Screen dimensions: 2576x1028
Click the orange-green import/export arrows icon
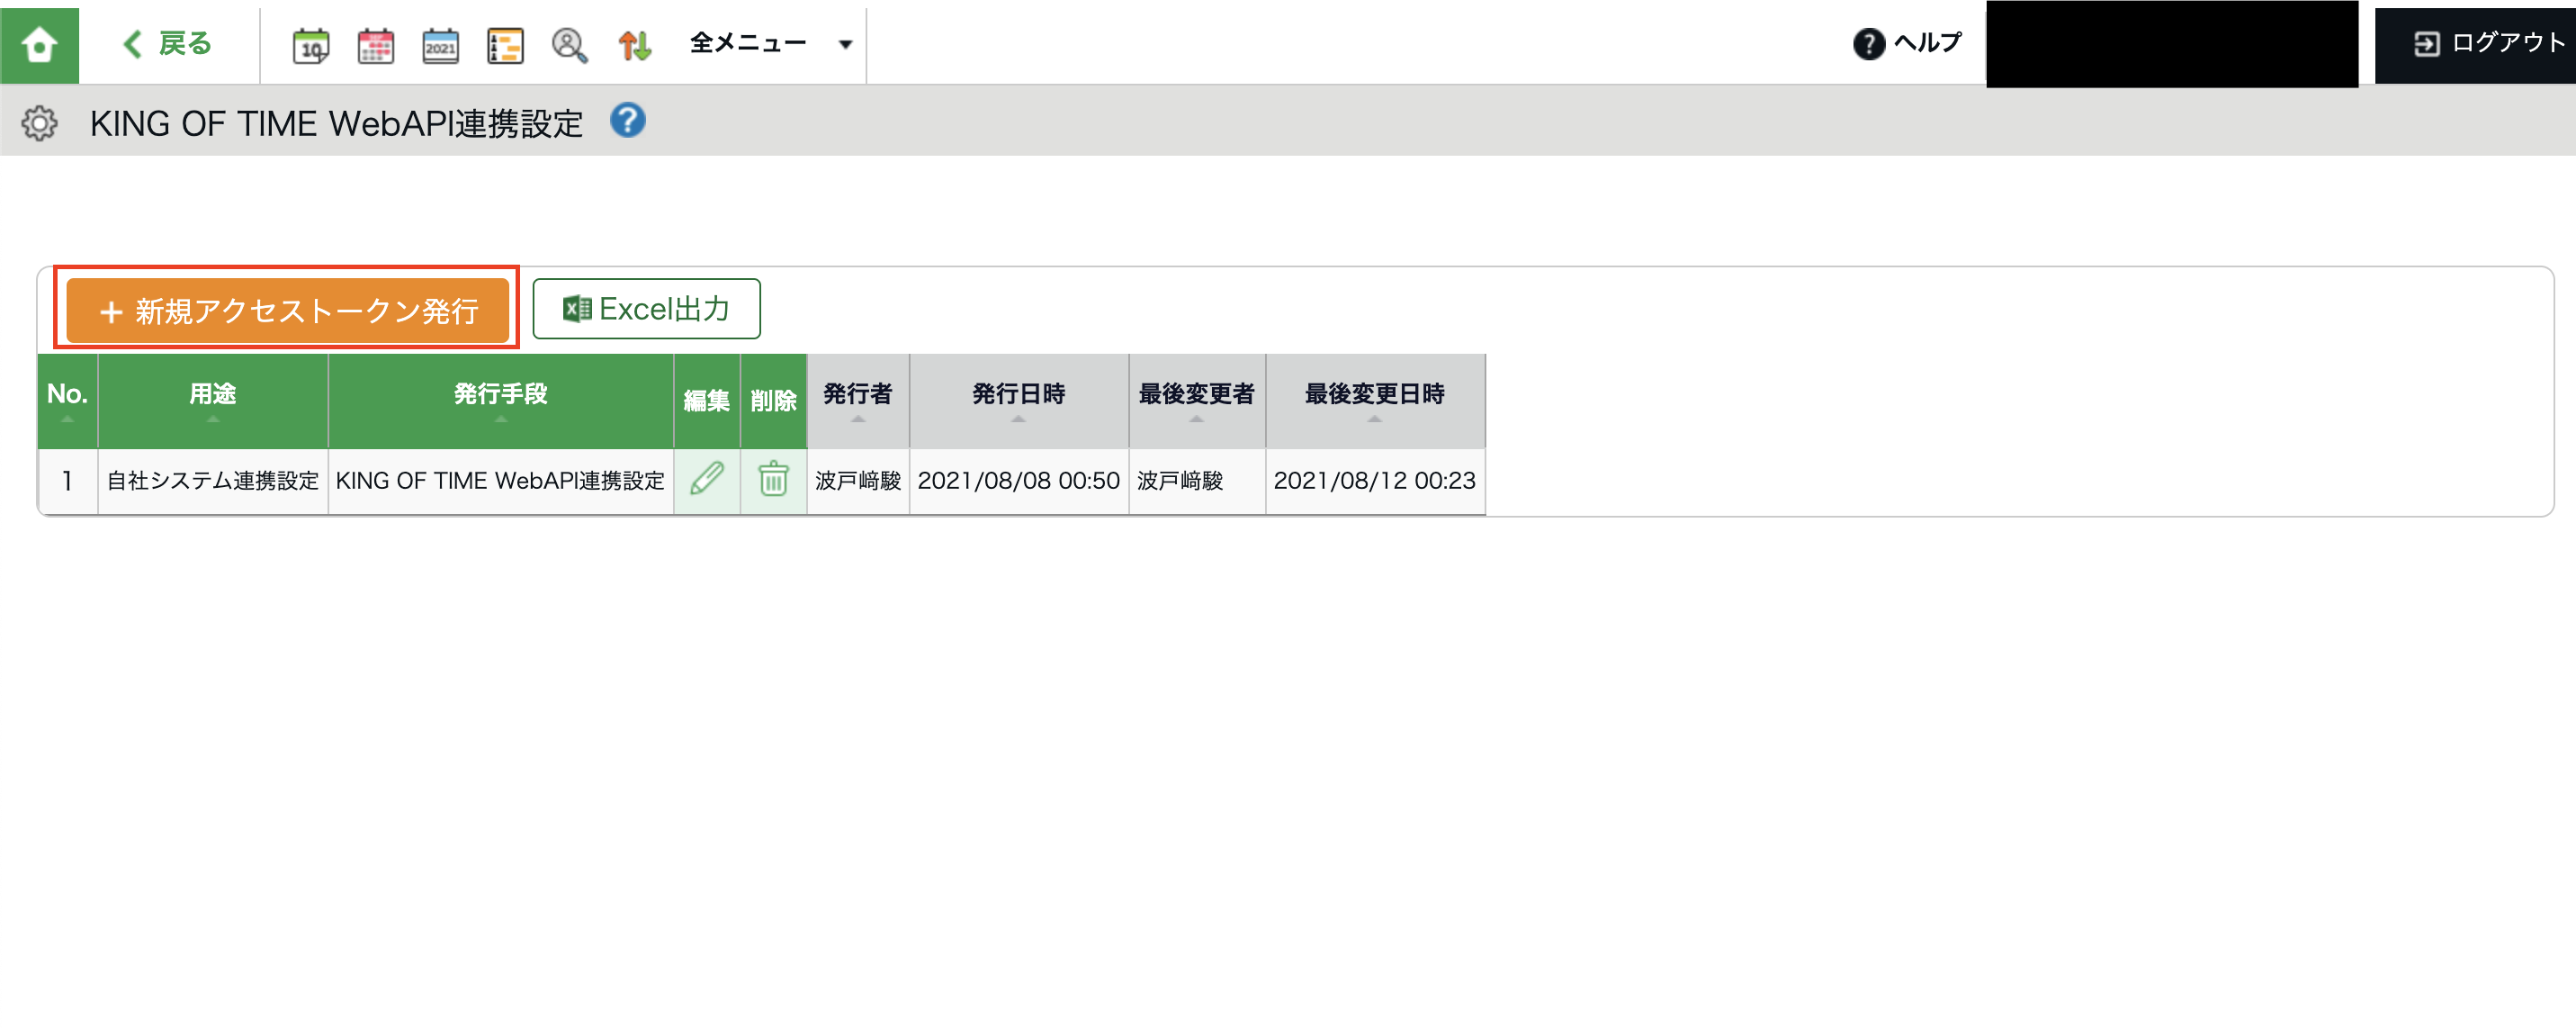click(634, 45)
